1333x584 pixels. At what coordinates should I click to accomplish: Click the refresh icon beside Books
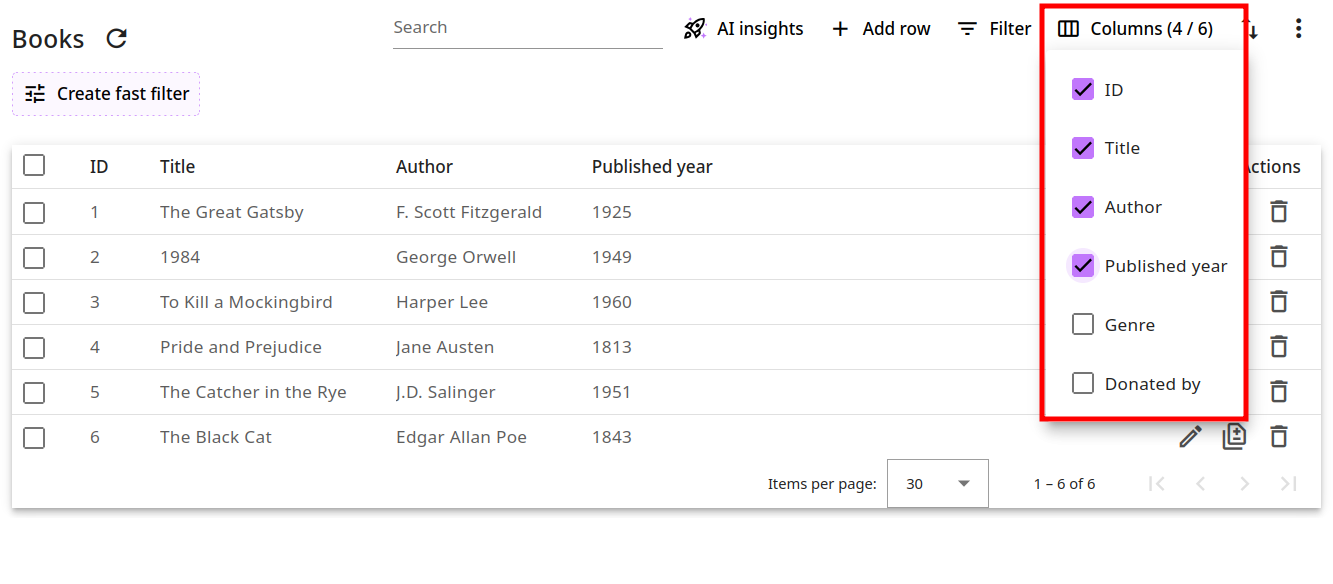[117, 39]
